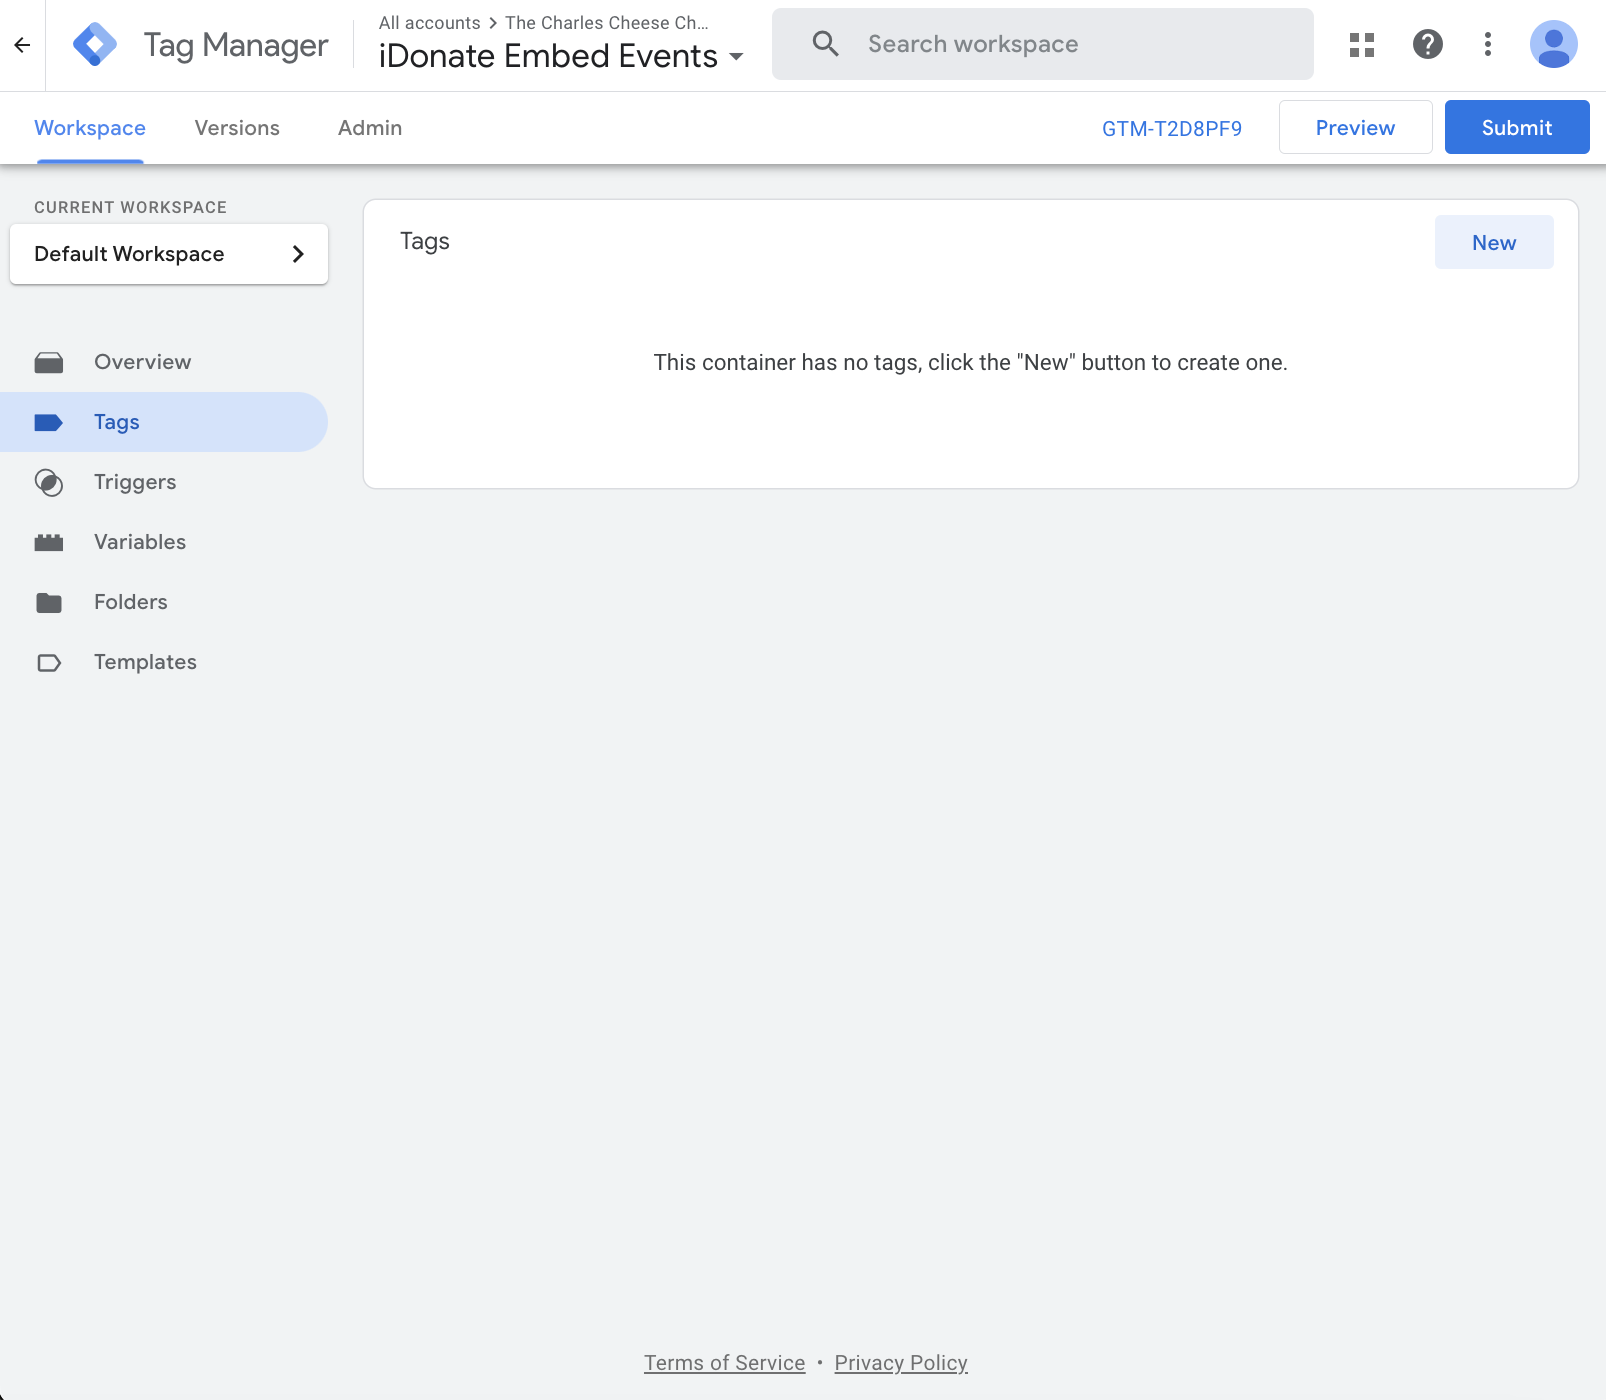Click the Triggers sidebar icon

[49, 482]
